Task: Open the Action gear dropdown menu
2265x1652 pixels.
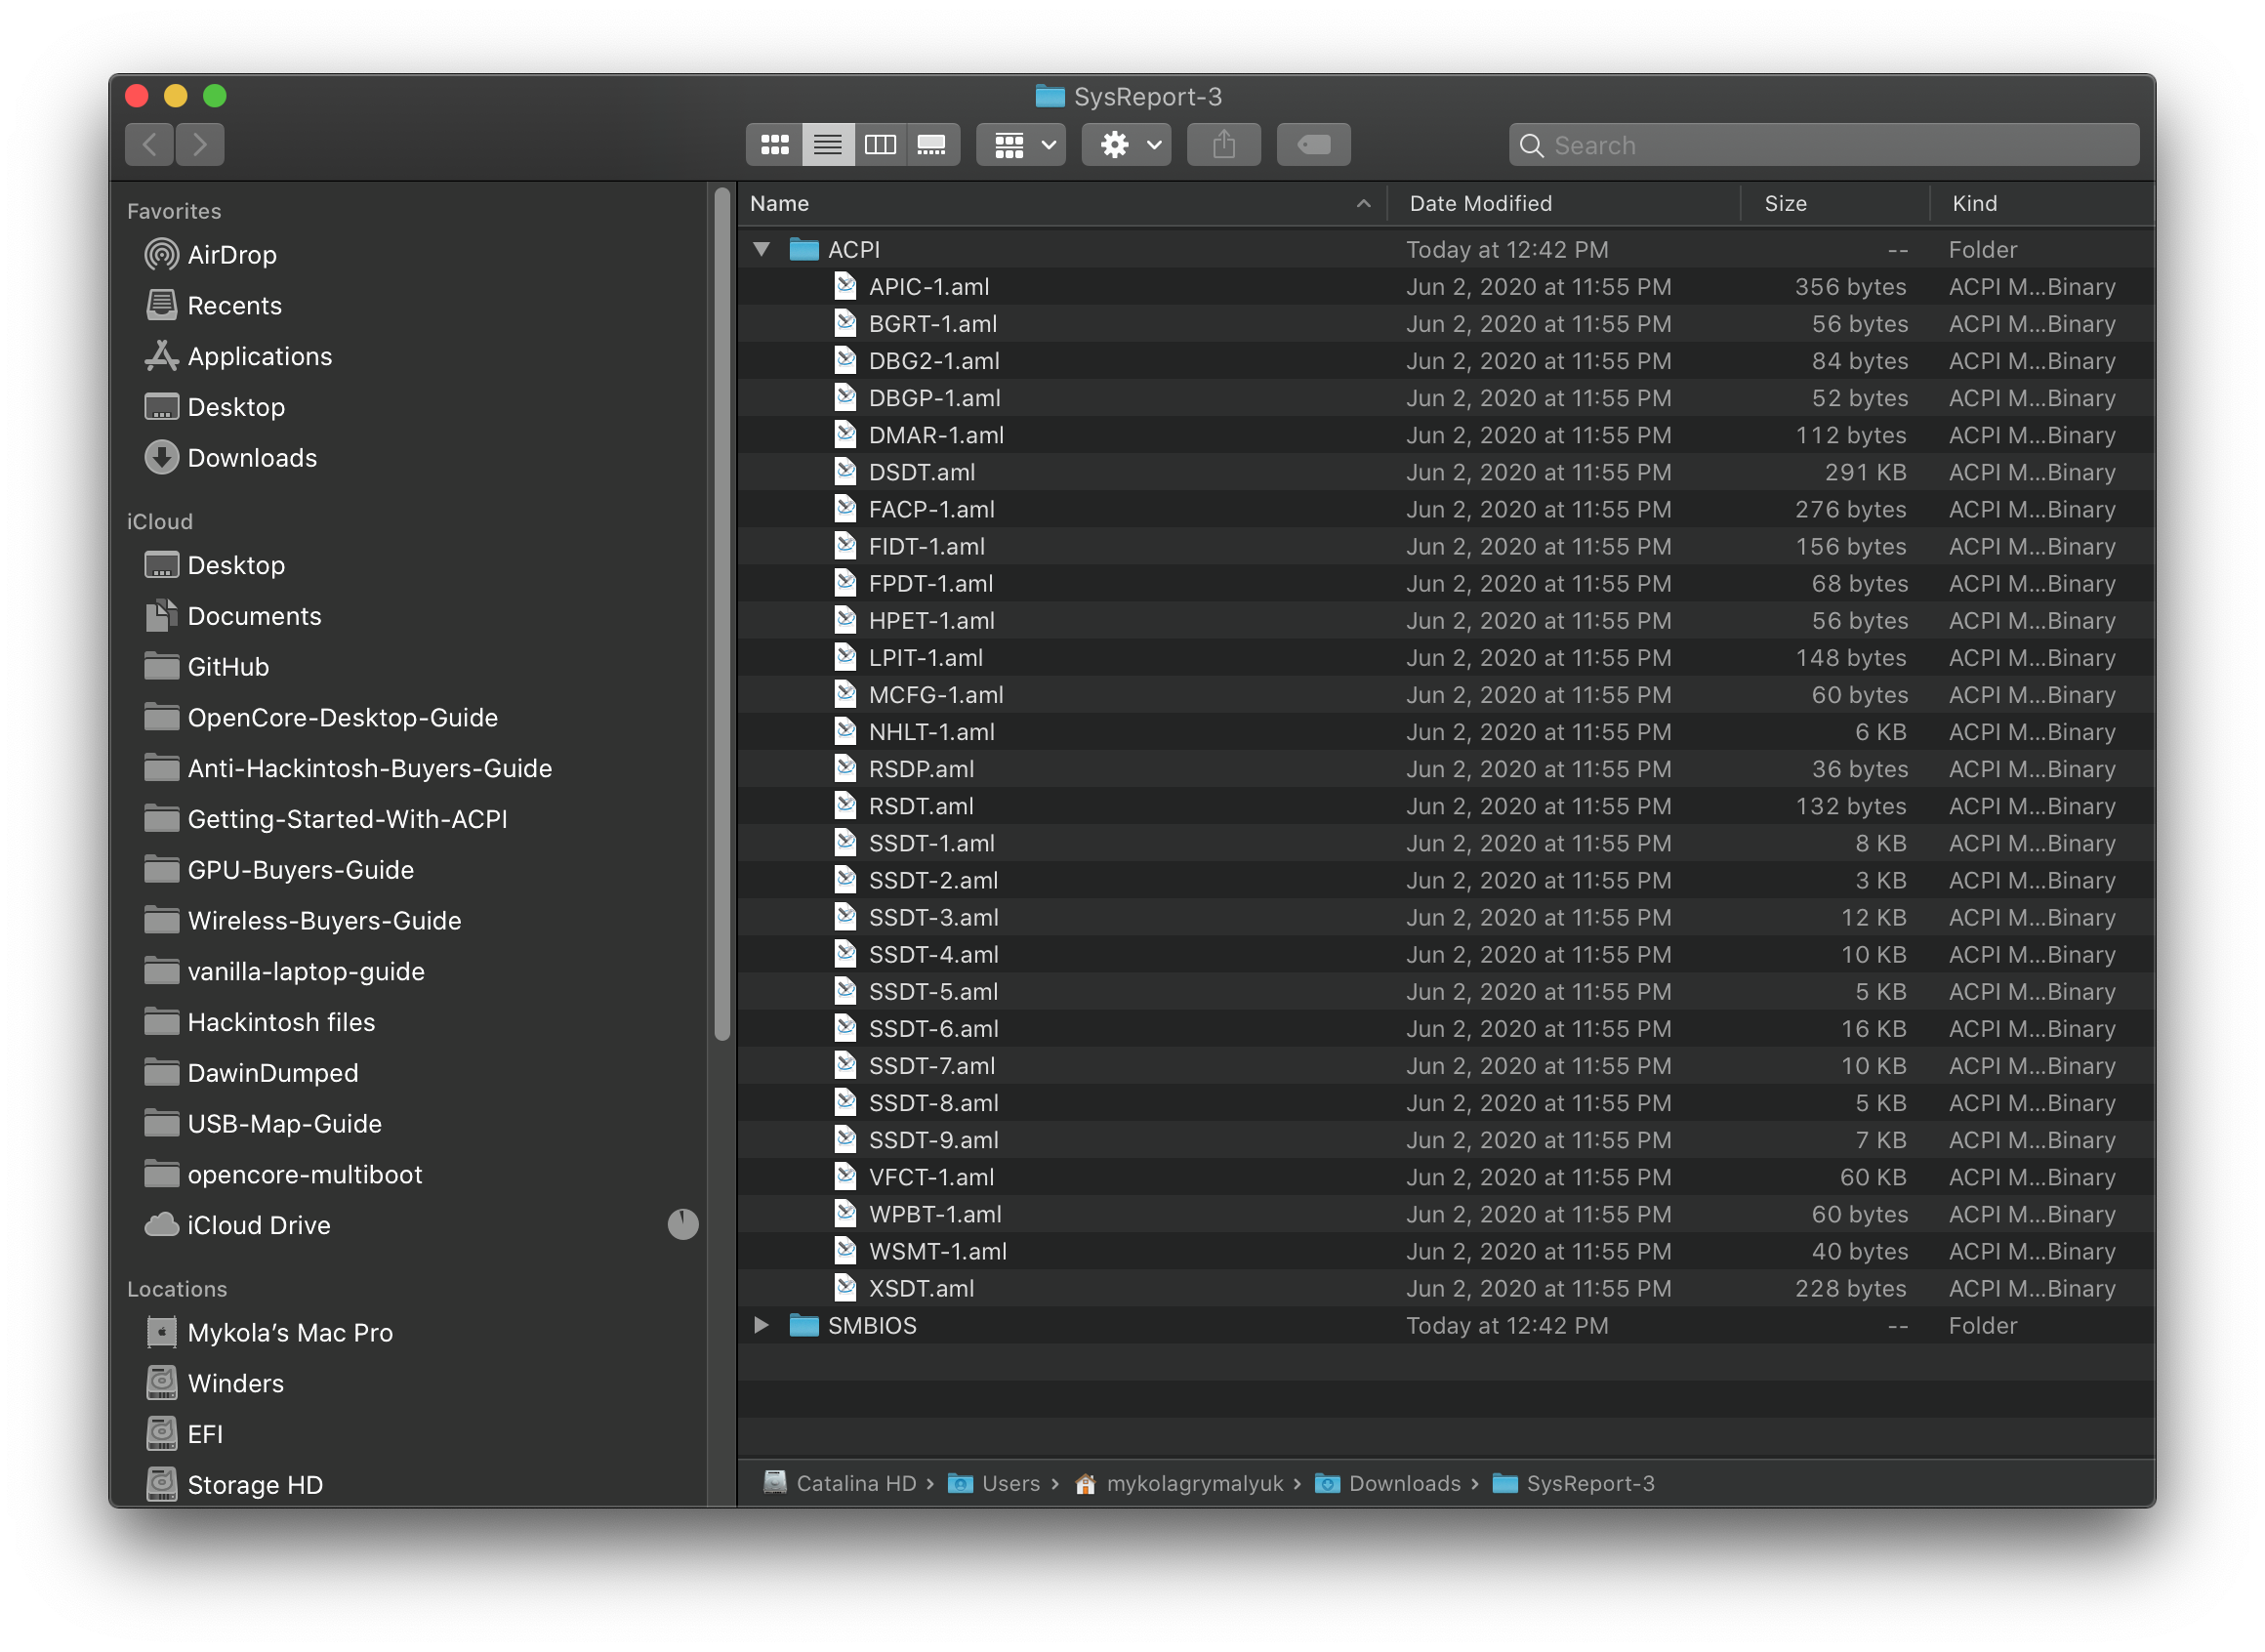Action: [1127, 145]
